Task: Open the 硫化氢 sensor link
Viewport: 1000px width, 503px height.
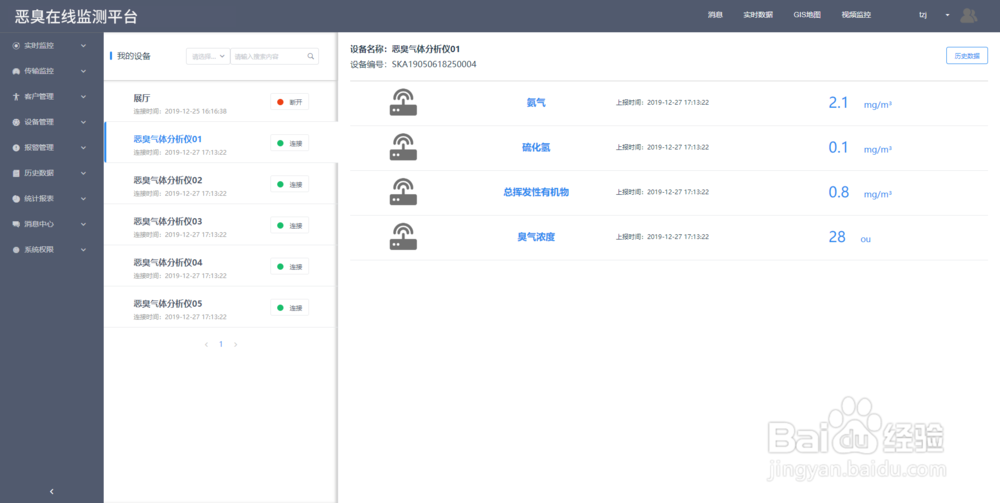Action: [x=536, y=147]
